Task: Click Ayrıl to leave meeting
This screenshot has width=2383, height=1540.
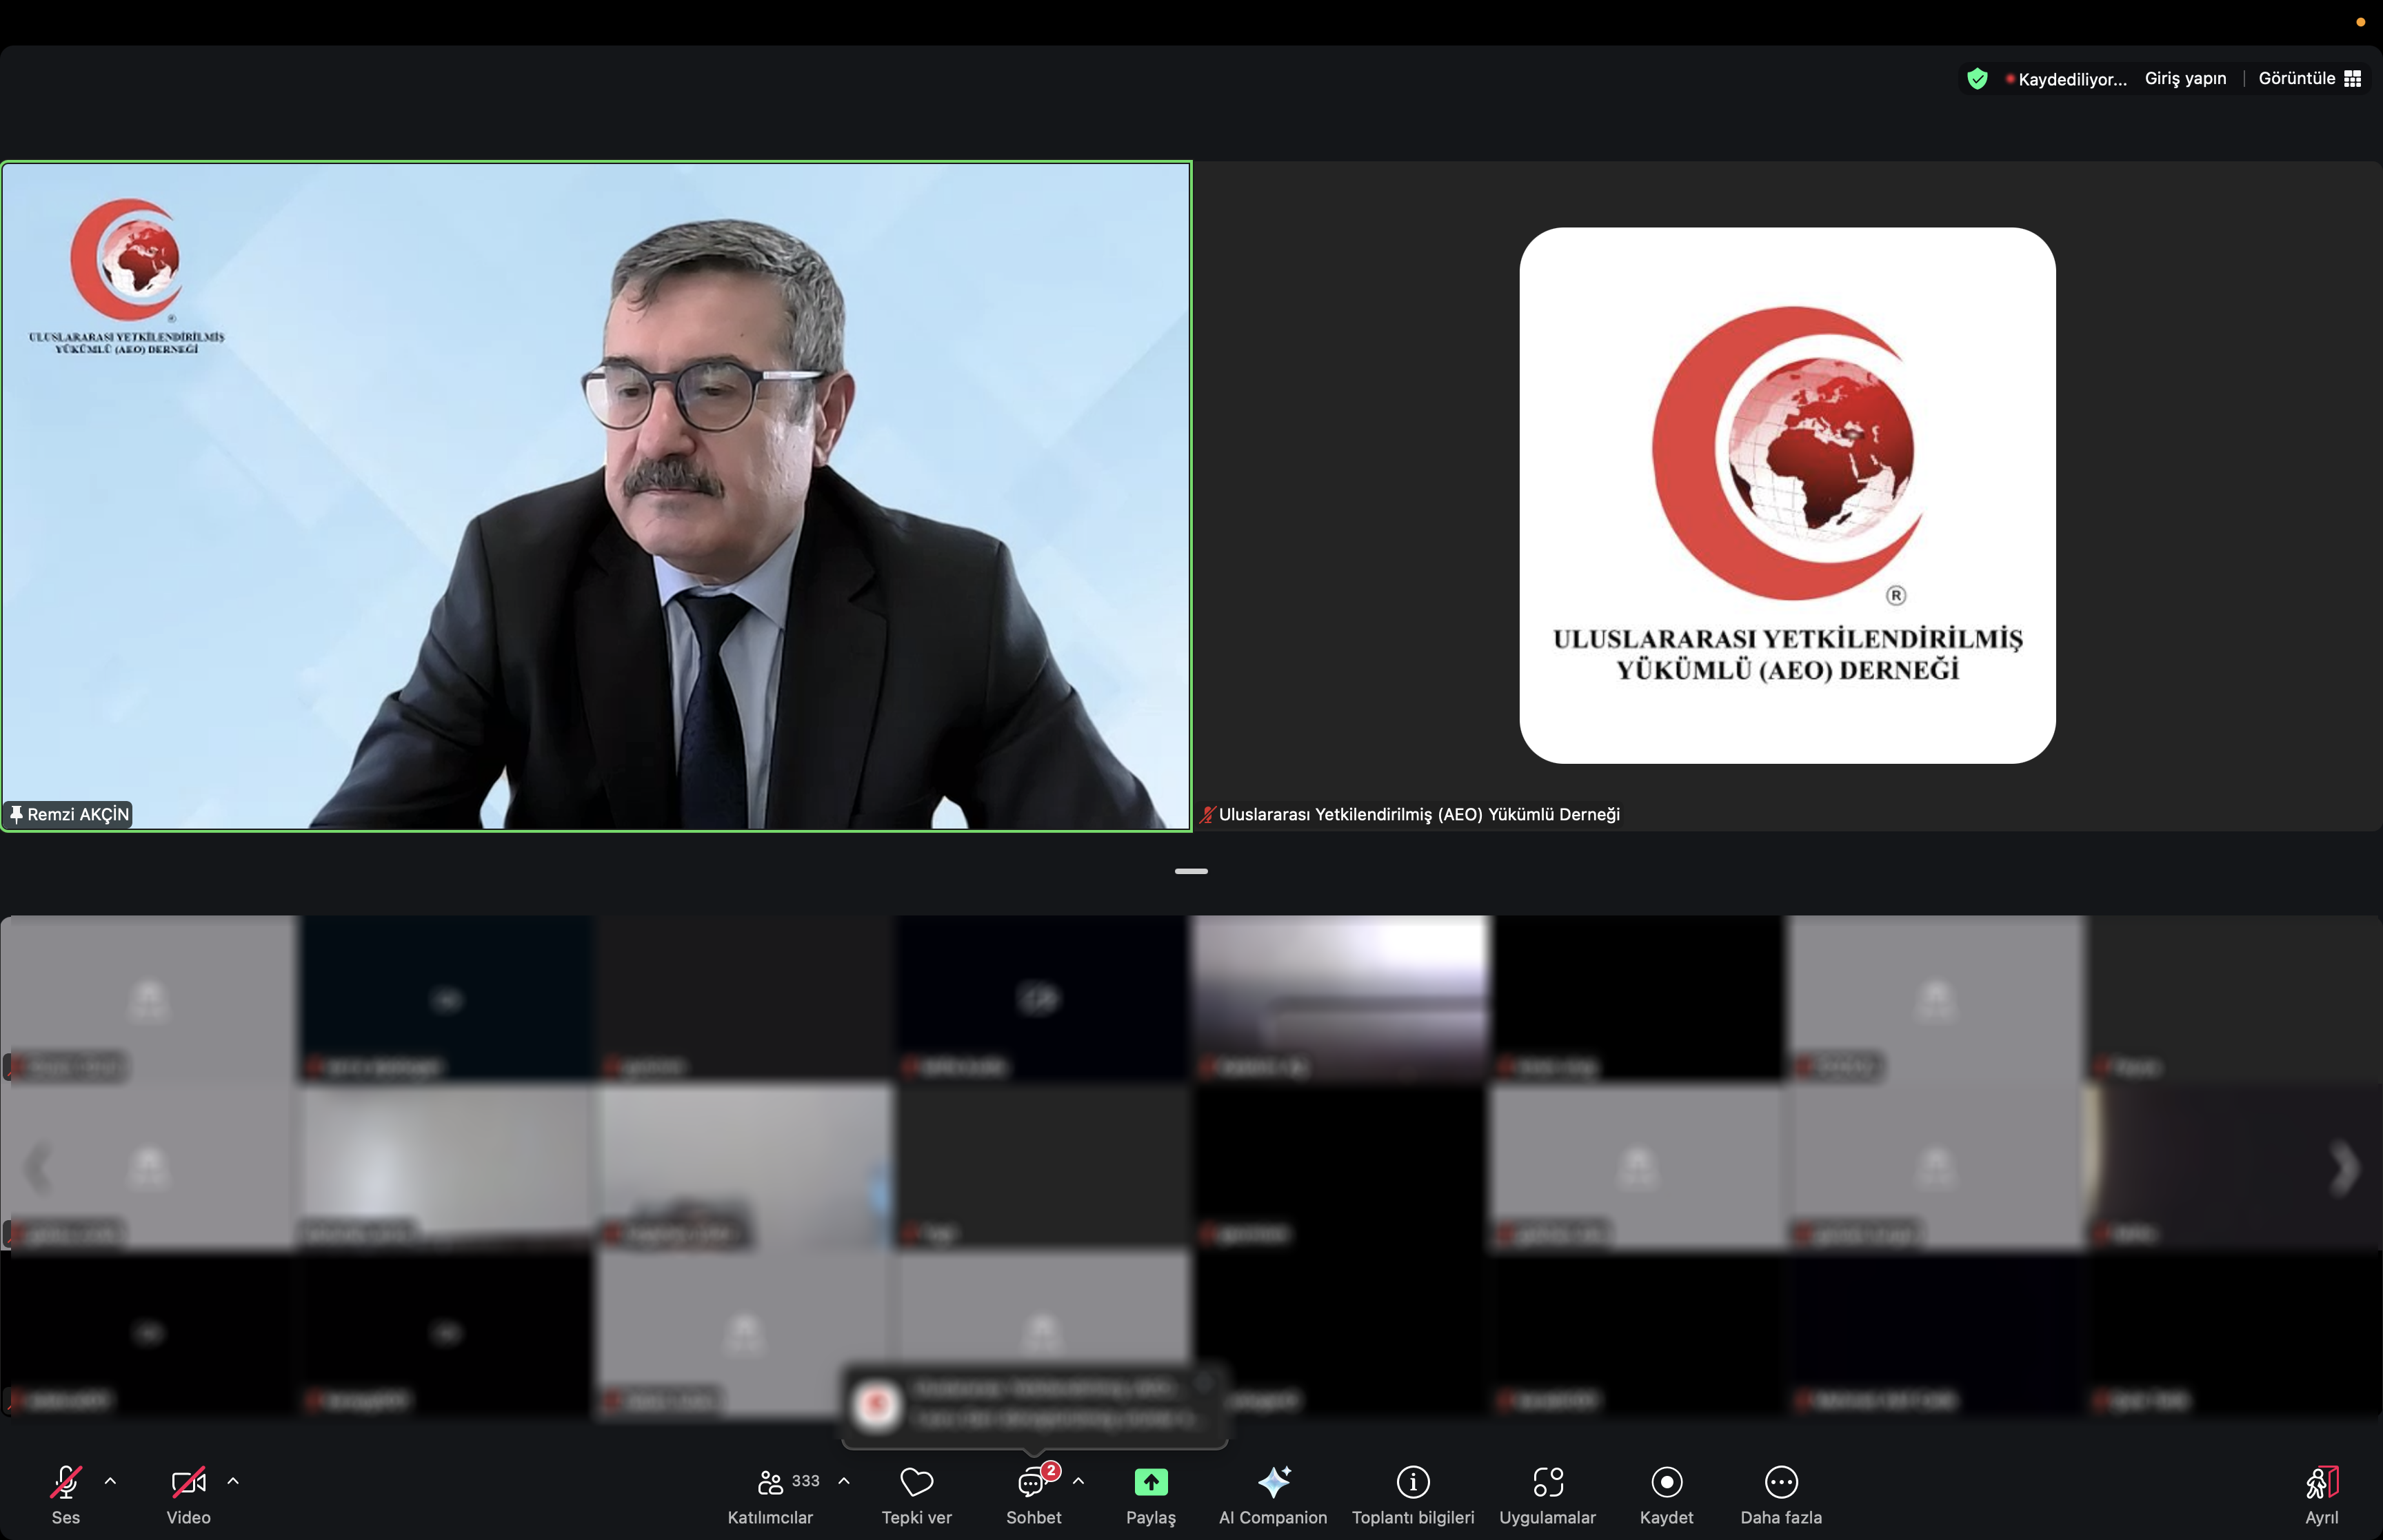Action: coord(2321,1482)
